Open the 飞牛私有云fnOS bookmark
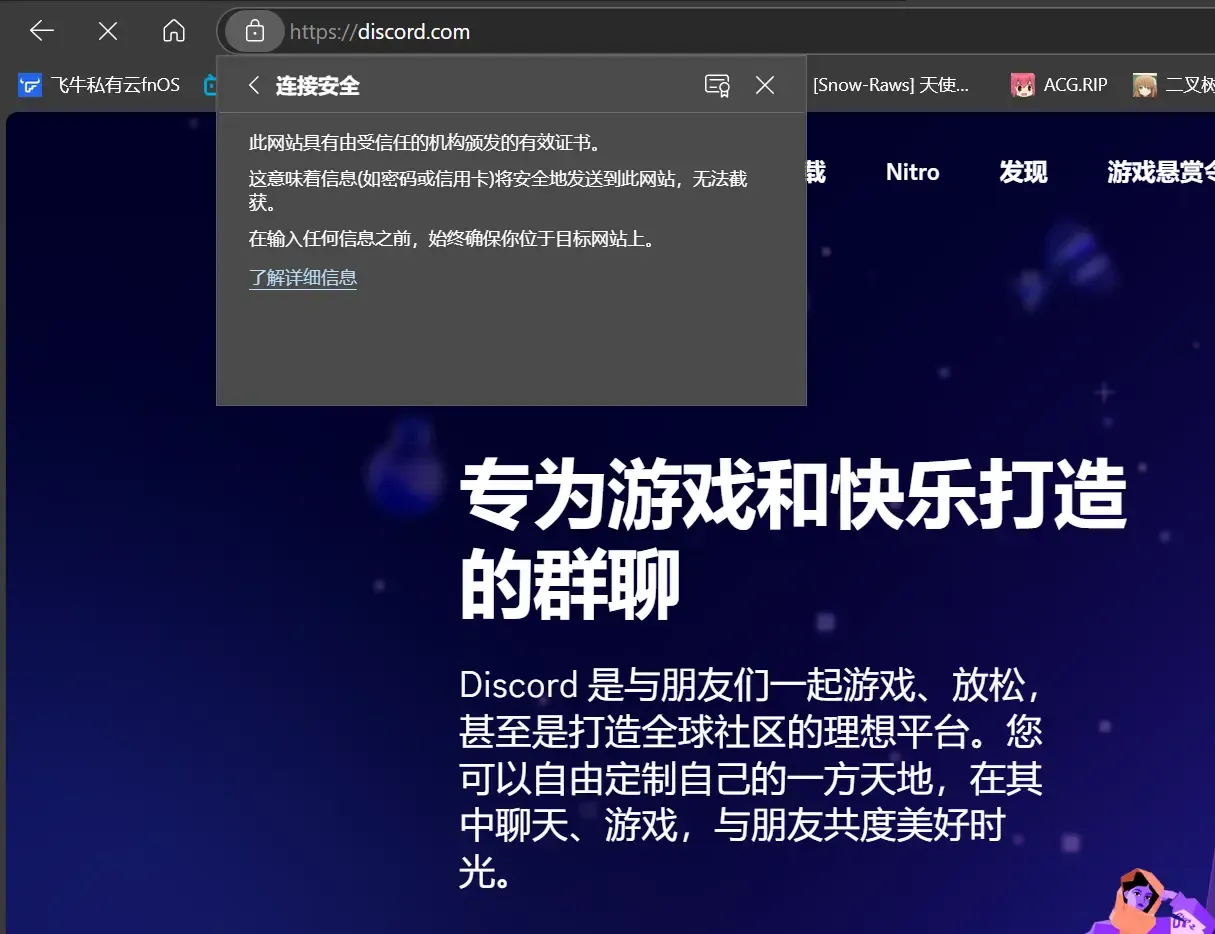 tap(99, 85)
